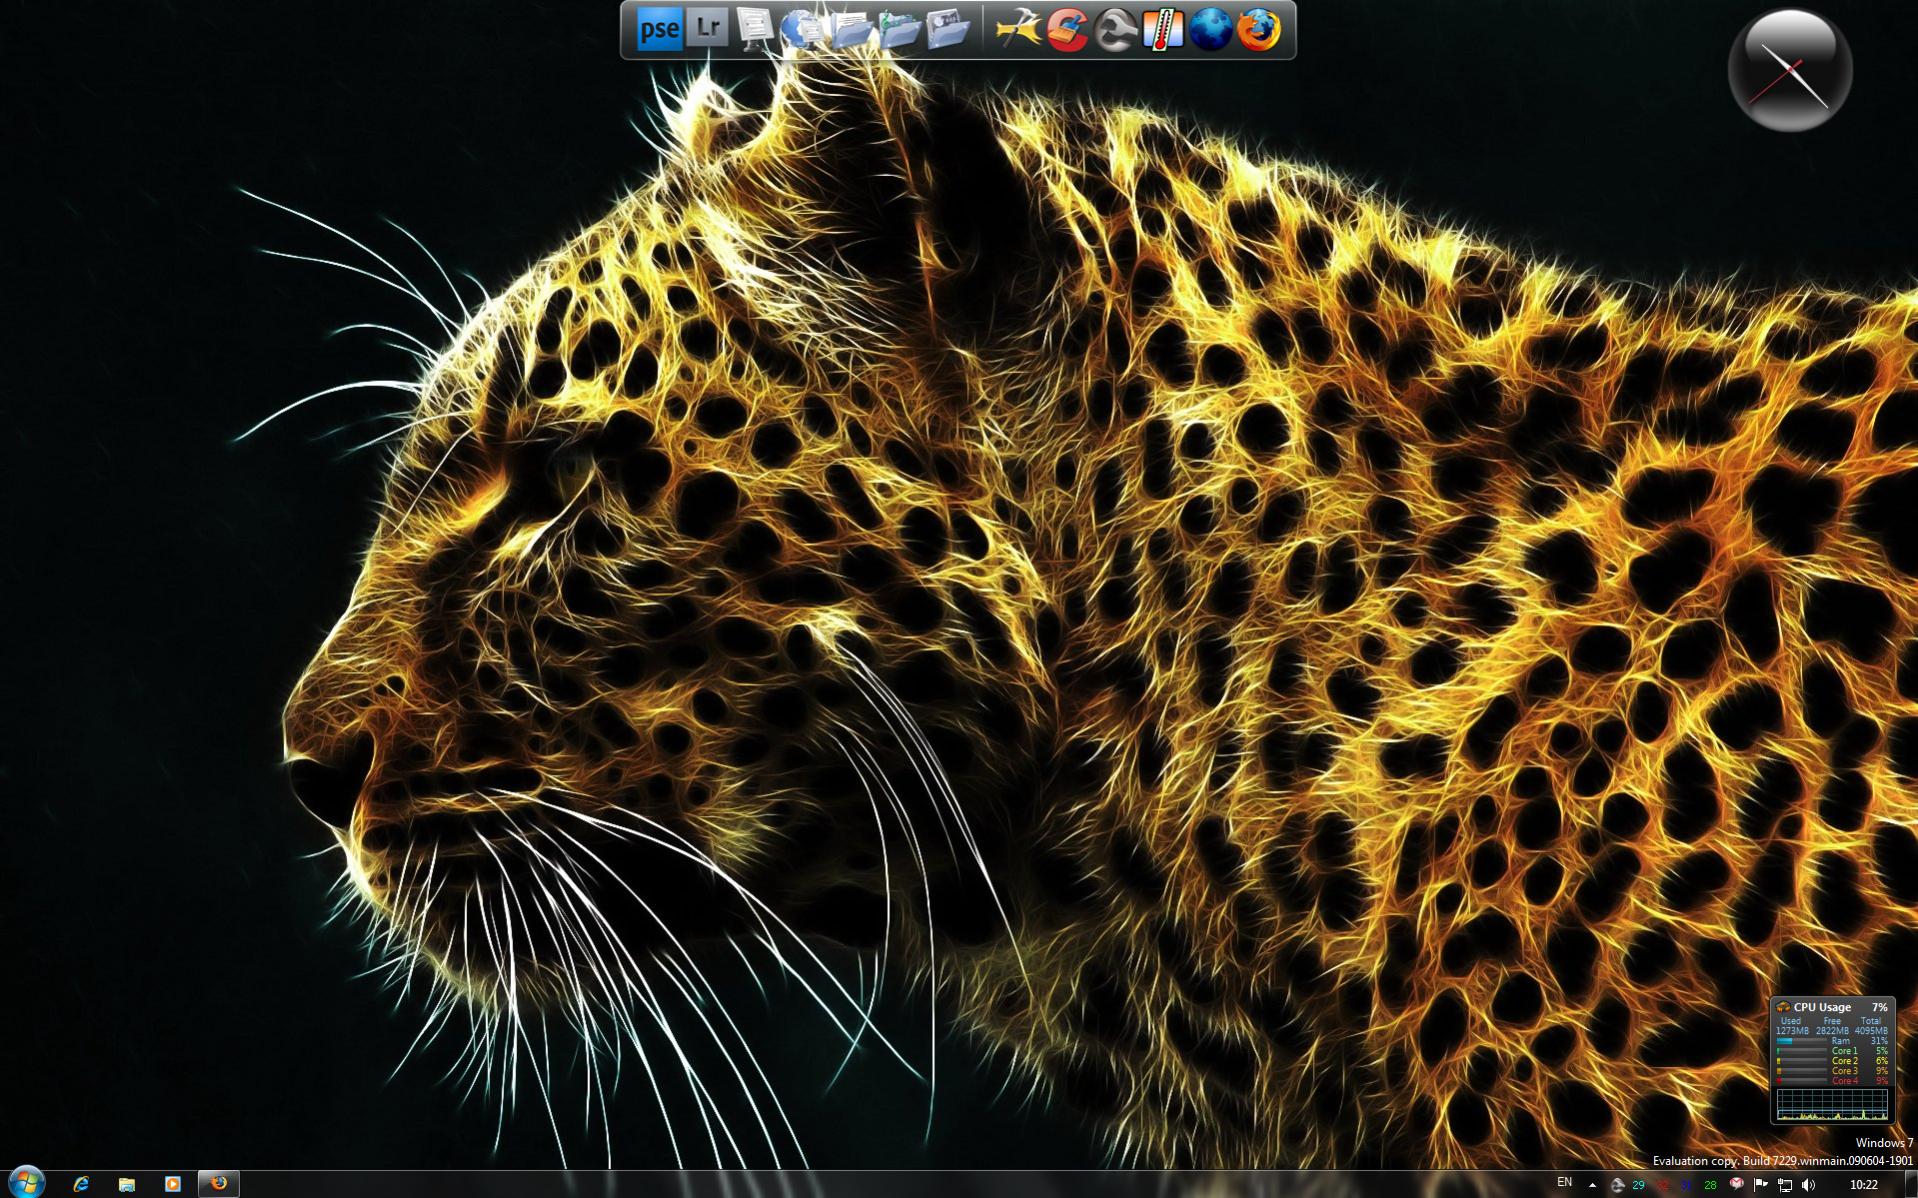This screenshot has height=1198, width=1918.
Task: Click the CPU Usage gadget title
Action: (1822, 1007)
